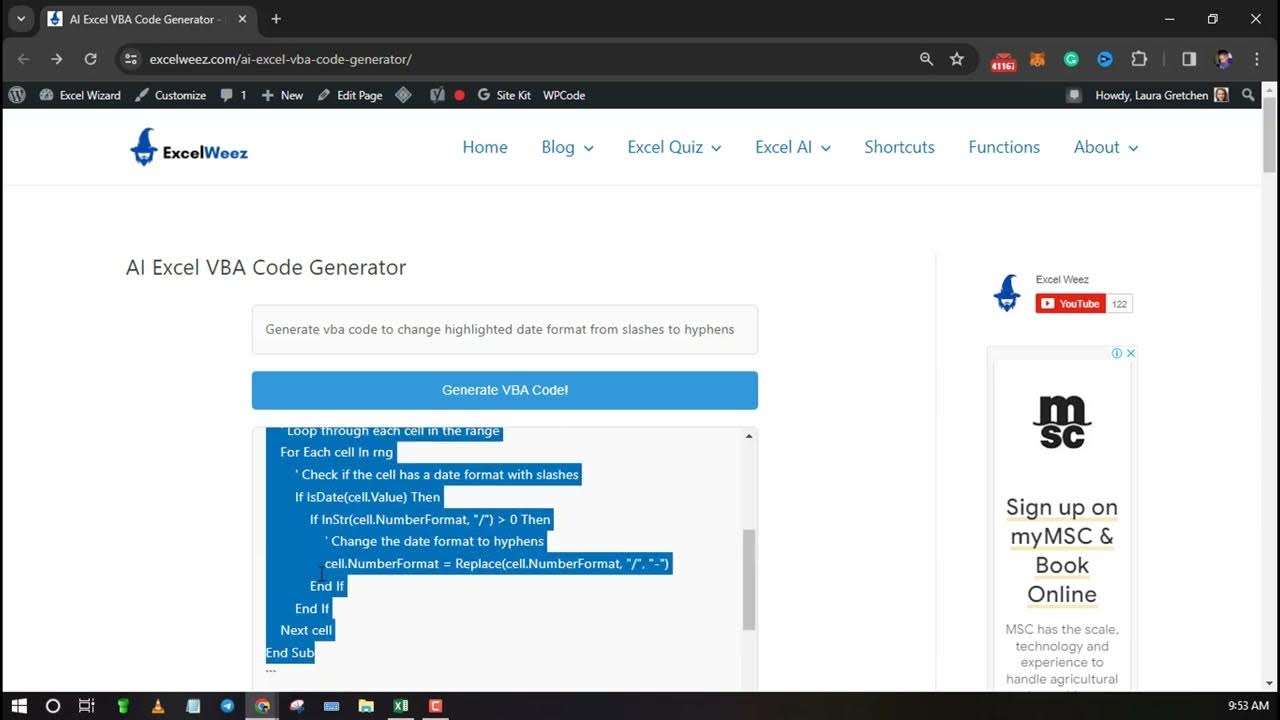Open the browser Extensions puzzle icon
The width and height of the screenshot is (1280, 720).
tap(1139, 60)
